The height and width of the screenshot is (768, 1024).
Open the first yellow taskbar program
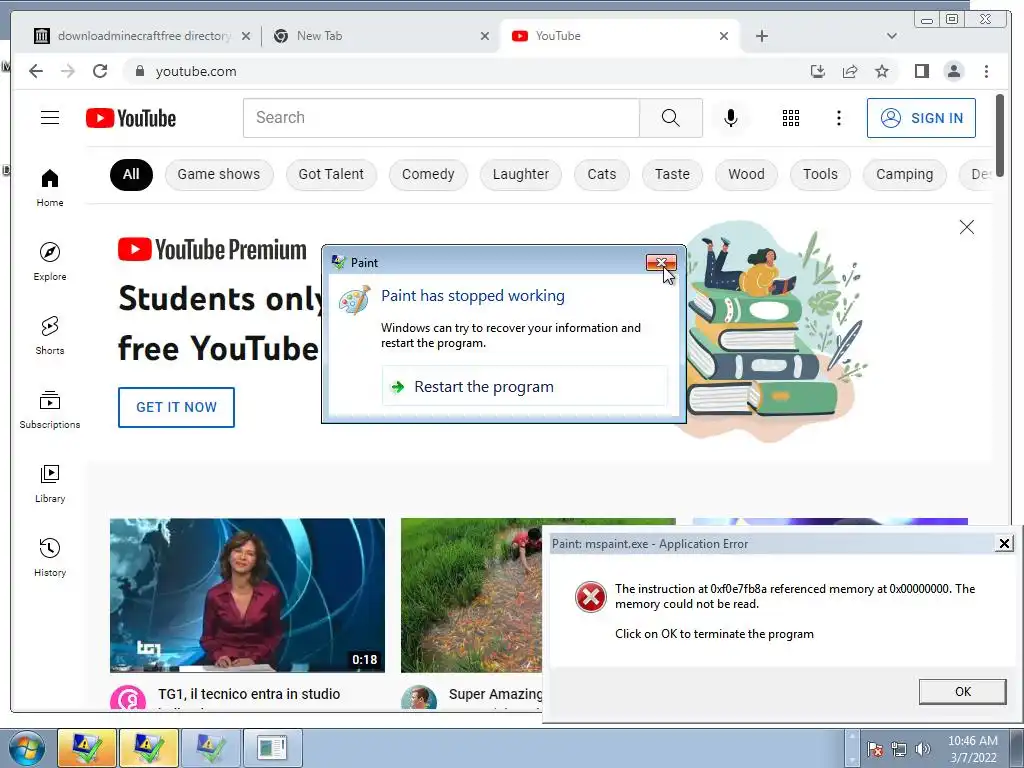click(87, 748)
